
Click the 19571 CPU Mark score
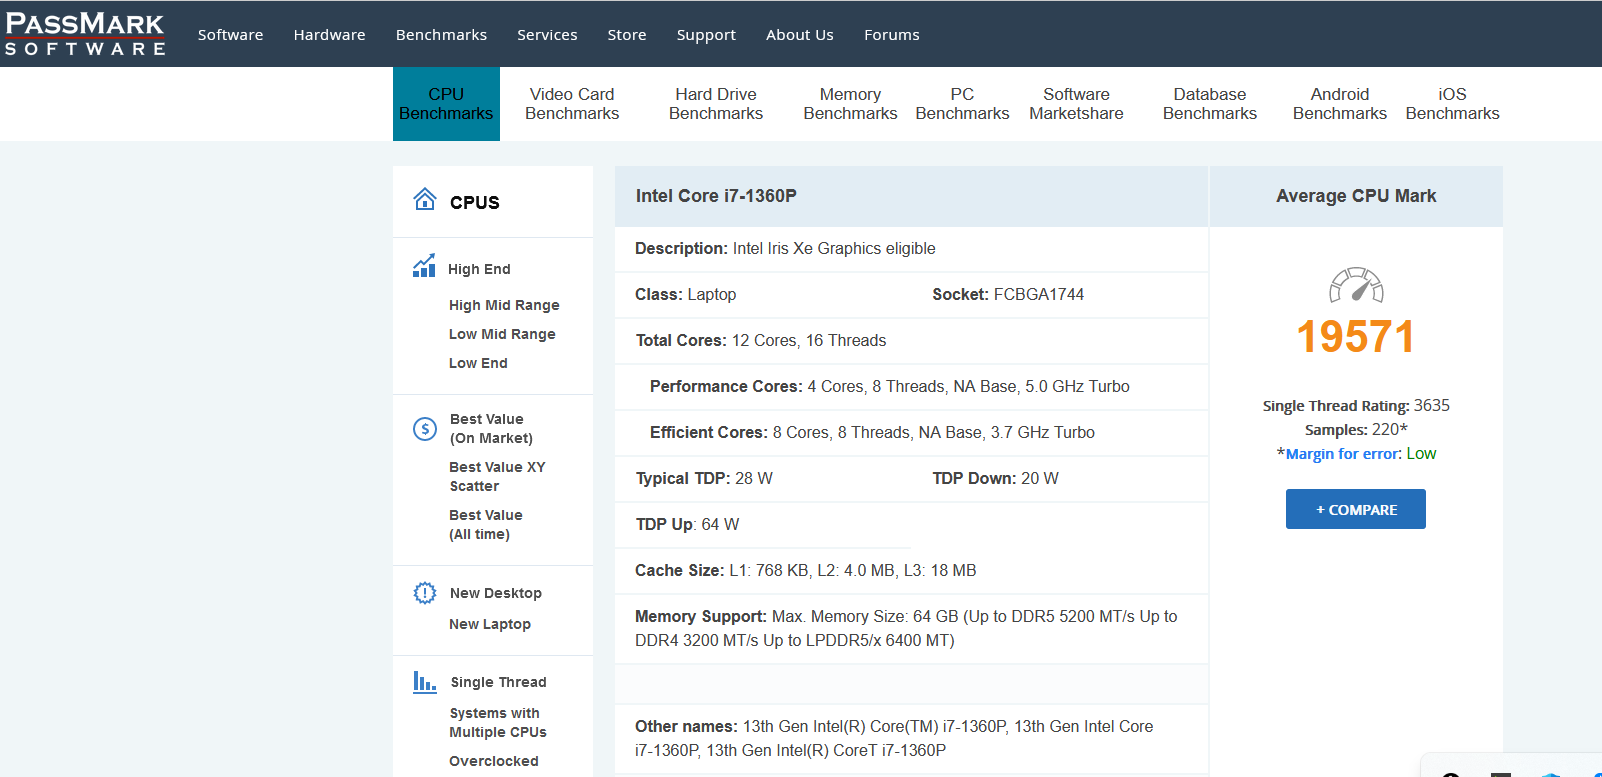[x=1356, y=337]
